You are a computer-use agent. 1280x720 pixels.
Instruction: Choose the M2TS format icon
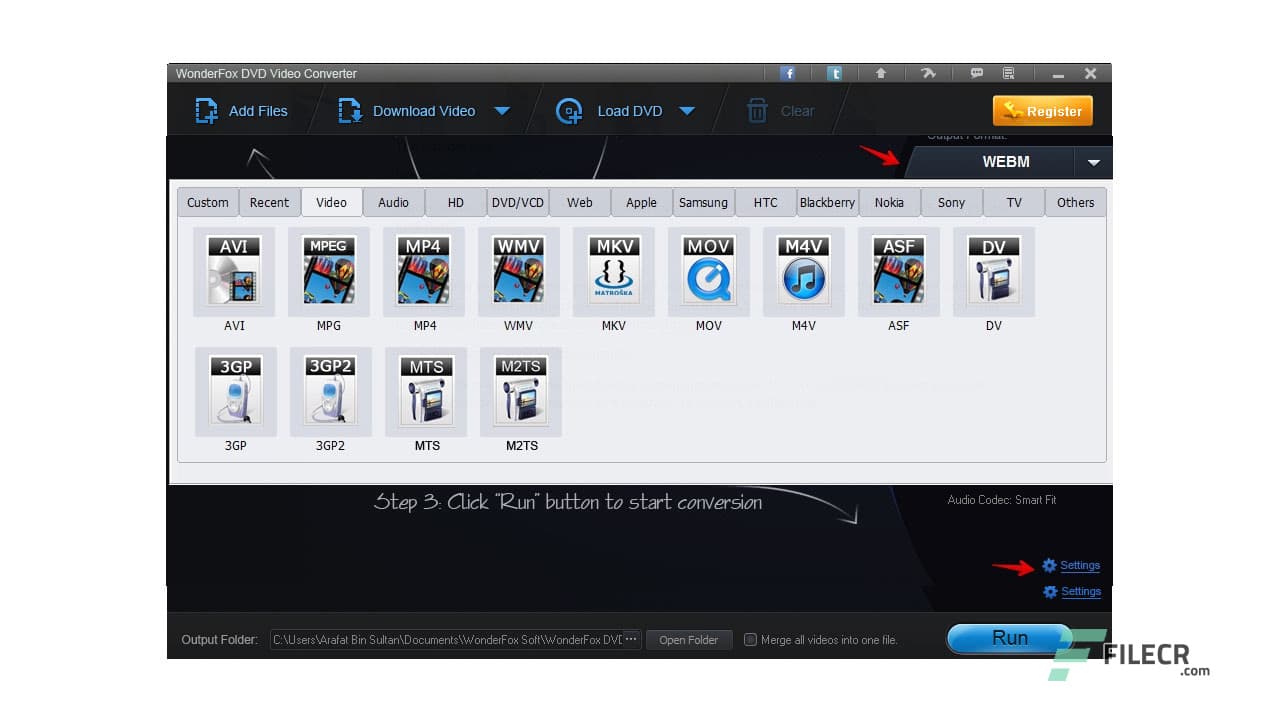[x=519, y=391]
